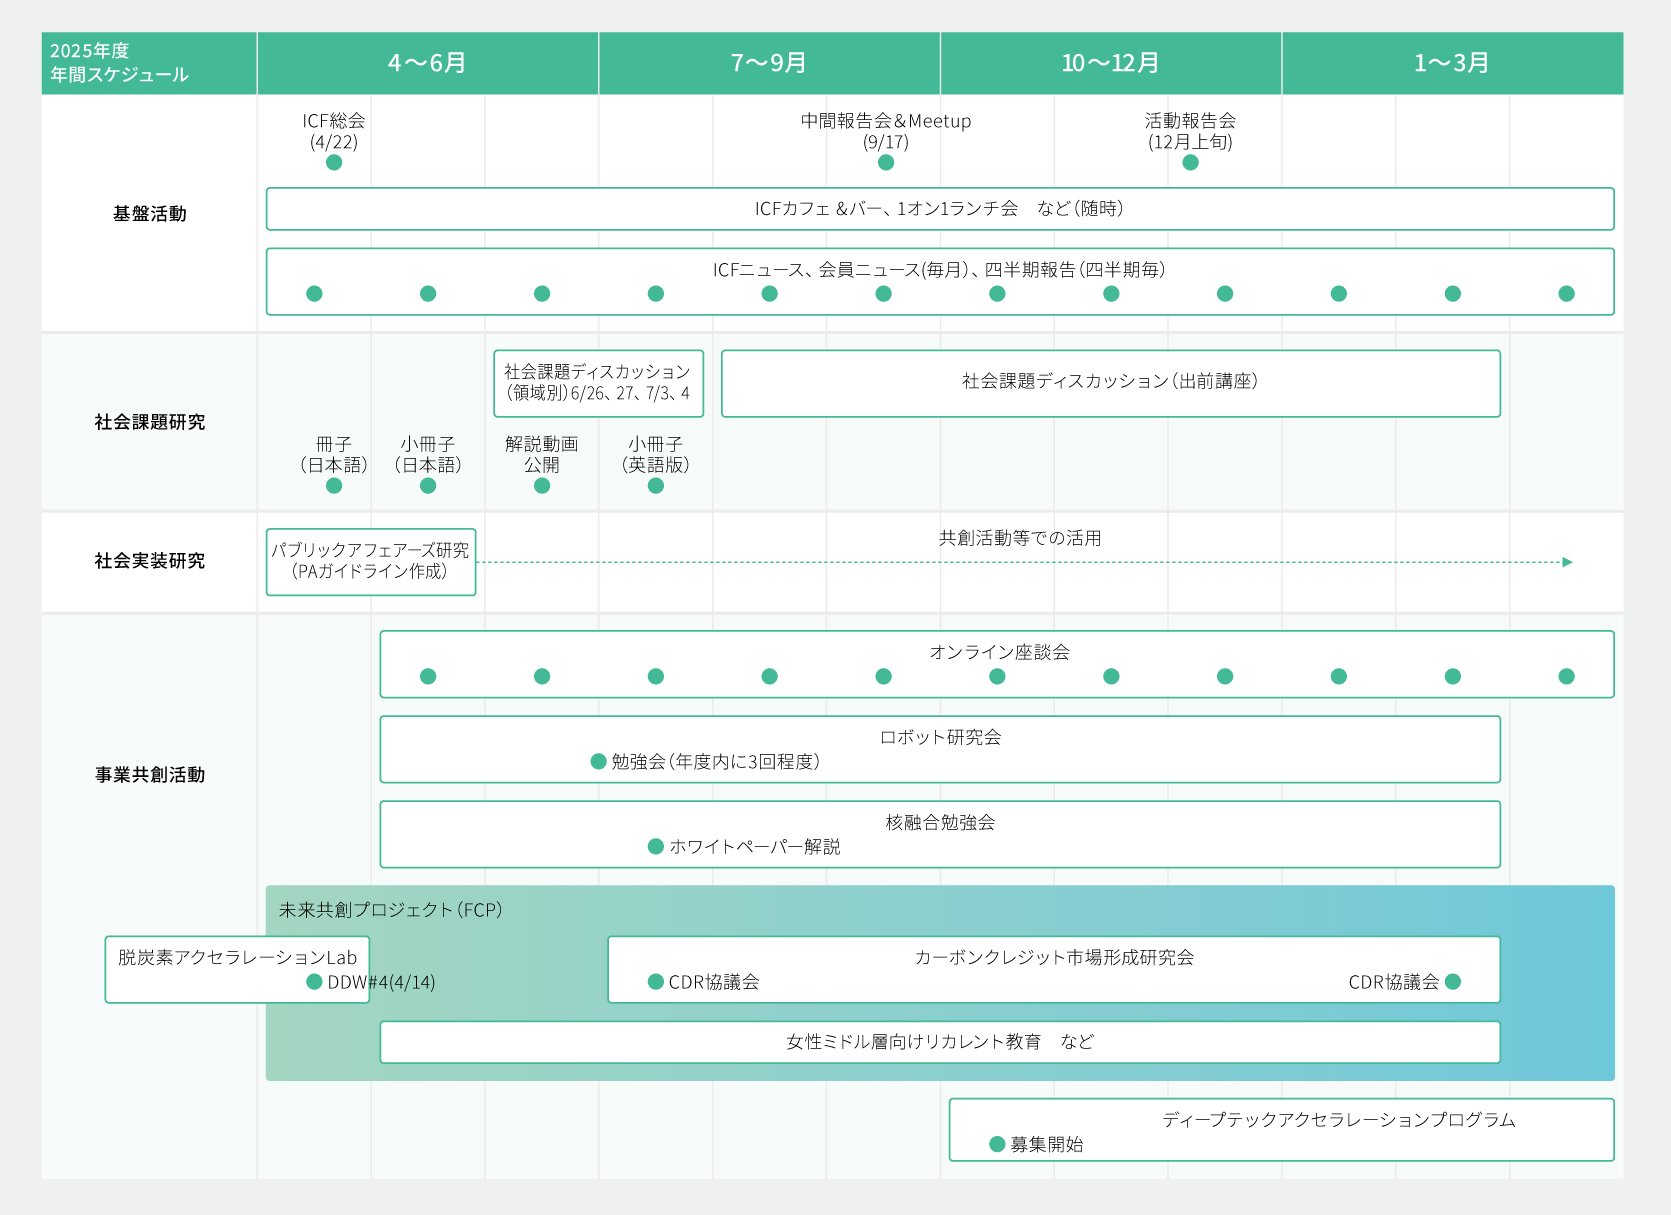1671x1215 pixels.
Task: Click the 募集開始 marker dot
Action: (997, 1144)
